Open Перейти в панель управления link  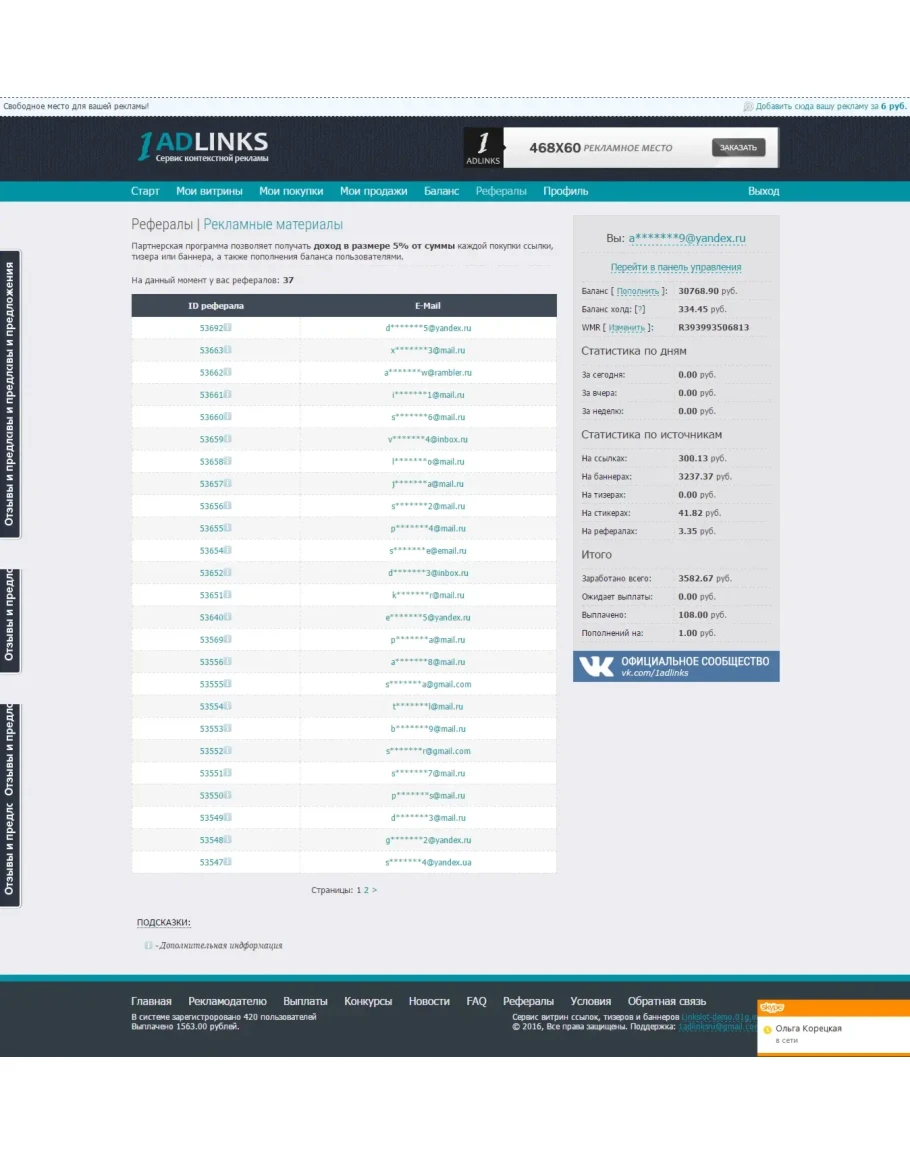[x=676, y=267]
